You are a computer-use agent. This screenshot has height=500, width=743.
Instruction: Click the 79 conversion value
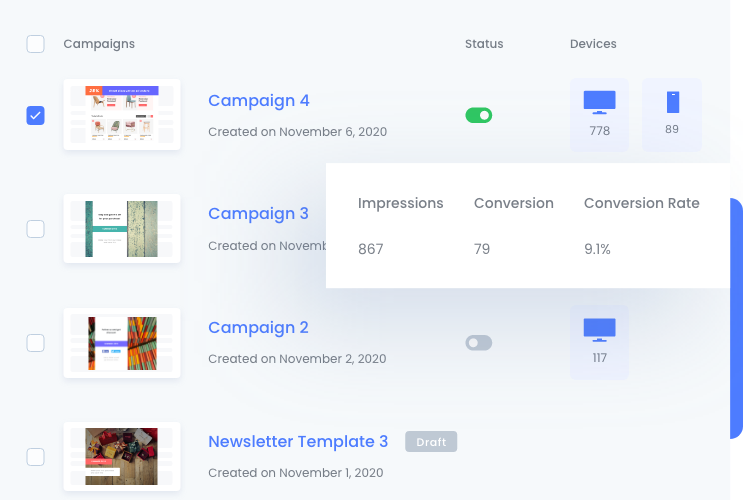482,249
